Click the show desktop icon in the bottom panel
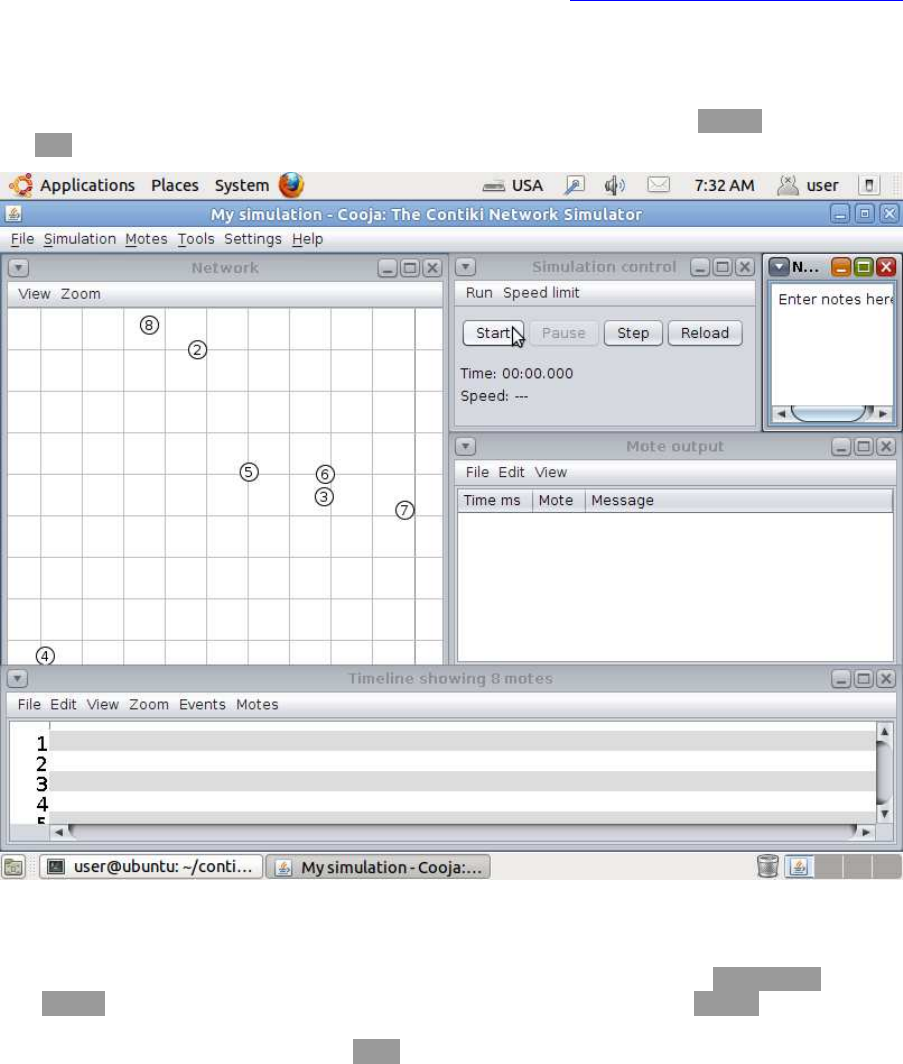The width and height of the screenshot is (903, 1064). pos(14,867)
